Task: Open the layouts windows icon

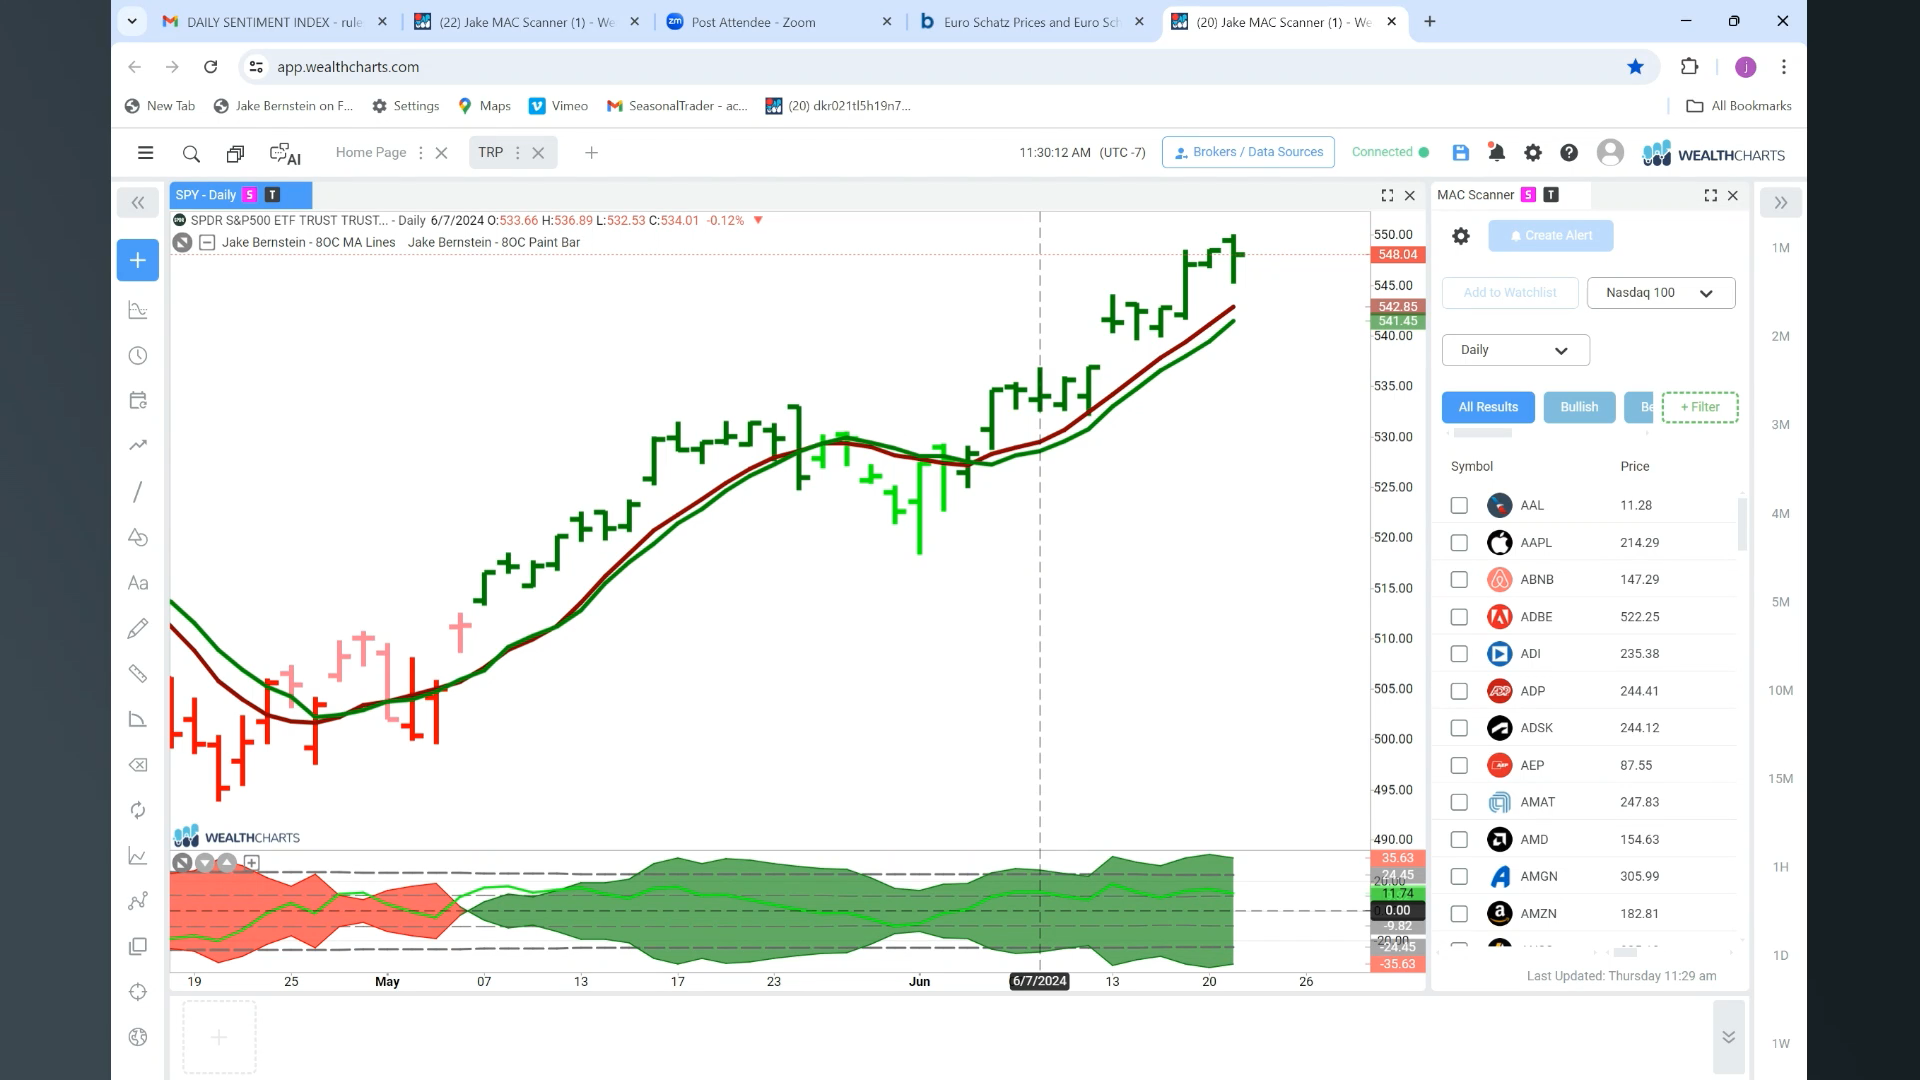Action: tap(235, 153)
